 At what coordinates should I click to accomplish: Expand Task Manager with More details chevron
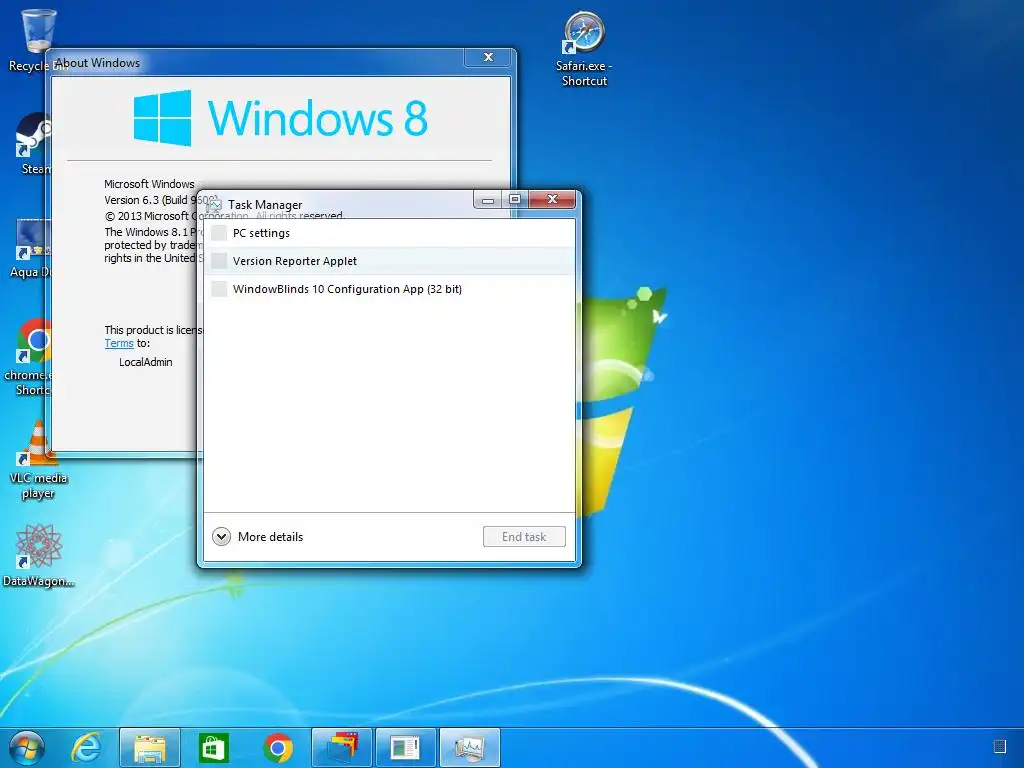pos(221,537)
